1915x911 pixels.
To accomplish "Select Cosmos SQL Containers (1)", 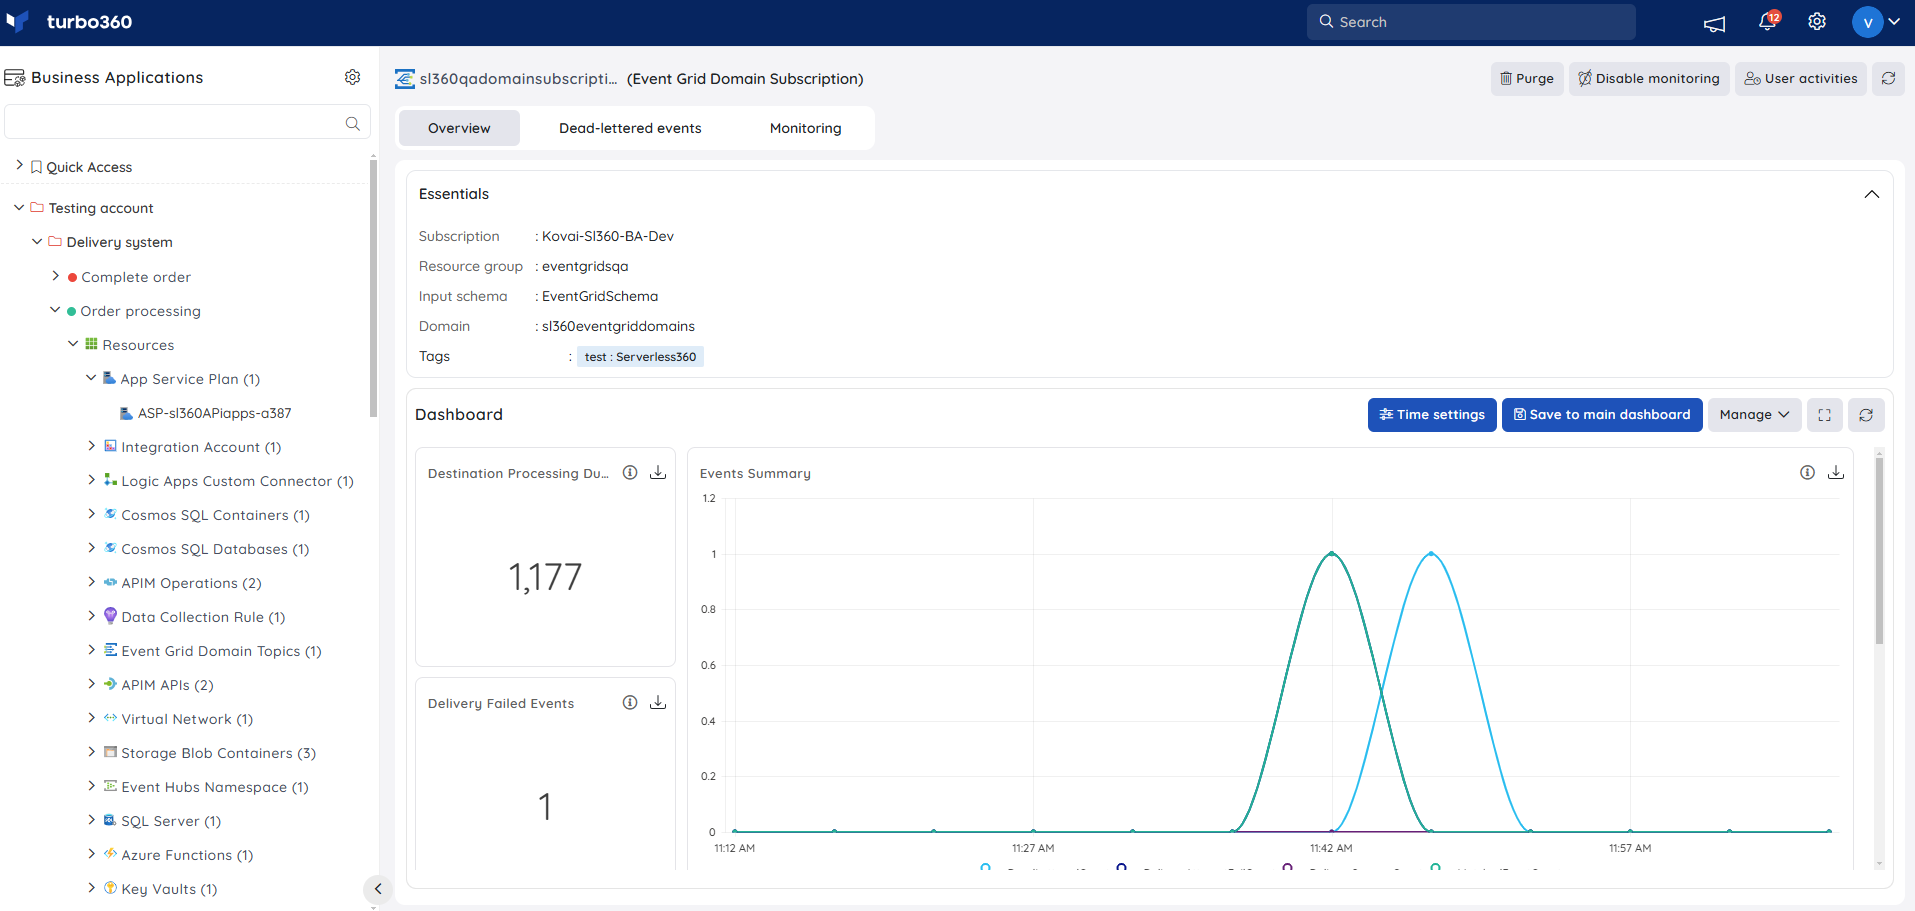I will click(x=216, y=515).
